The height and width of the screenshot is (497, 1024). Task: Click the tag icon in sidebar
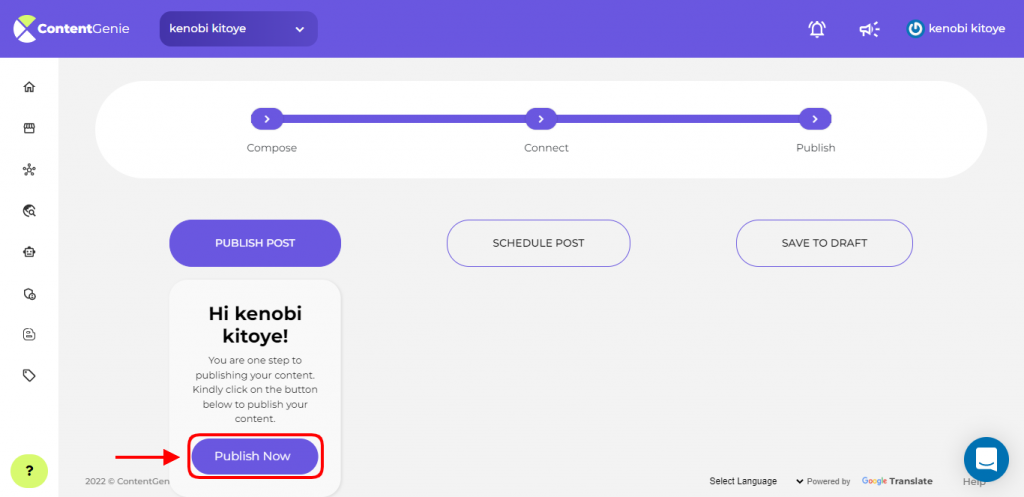click(29, 376)
